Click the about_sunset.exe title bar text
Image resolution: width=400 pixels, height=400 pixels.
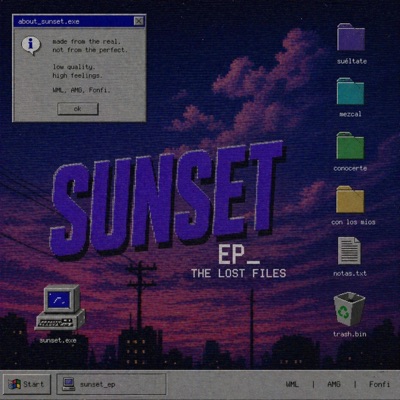click(49, 22)
